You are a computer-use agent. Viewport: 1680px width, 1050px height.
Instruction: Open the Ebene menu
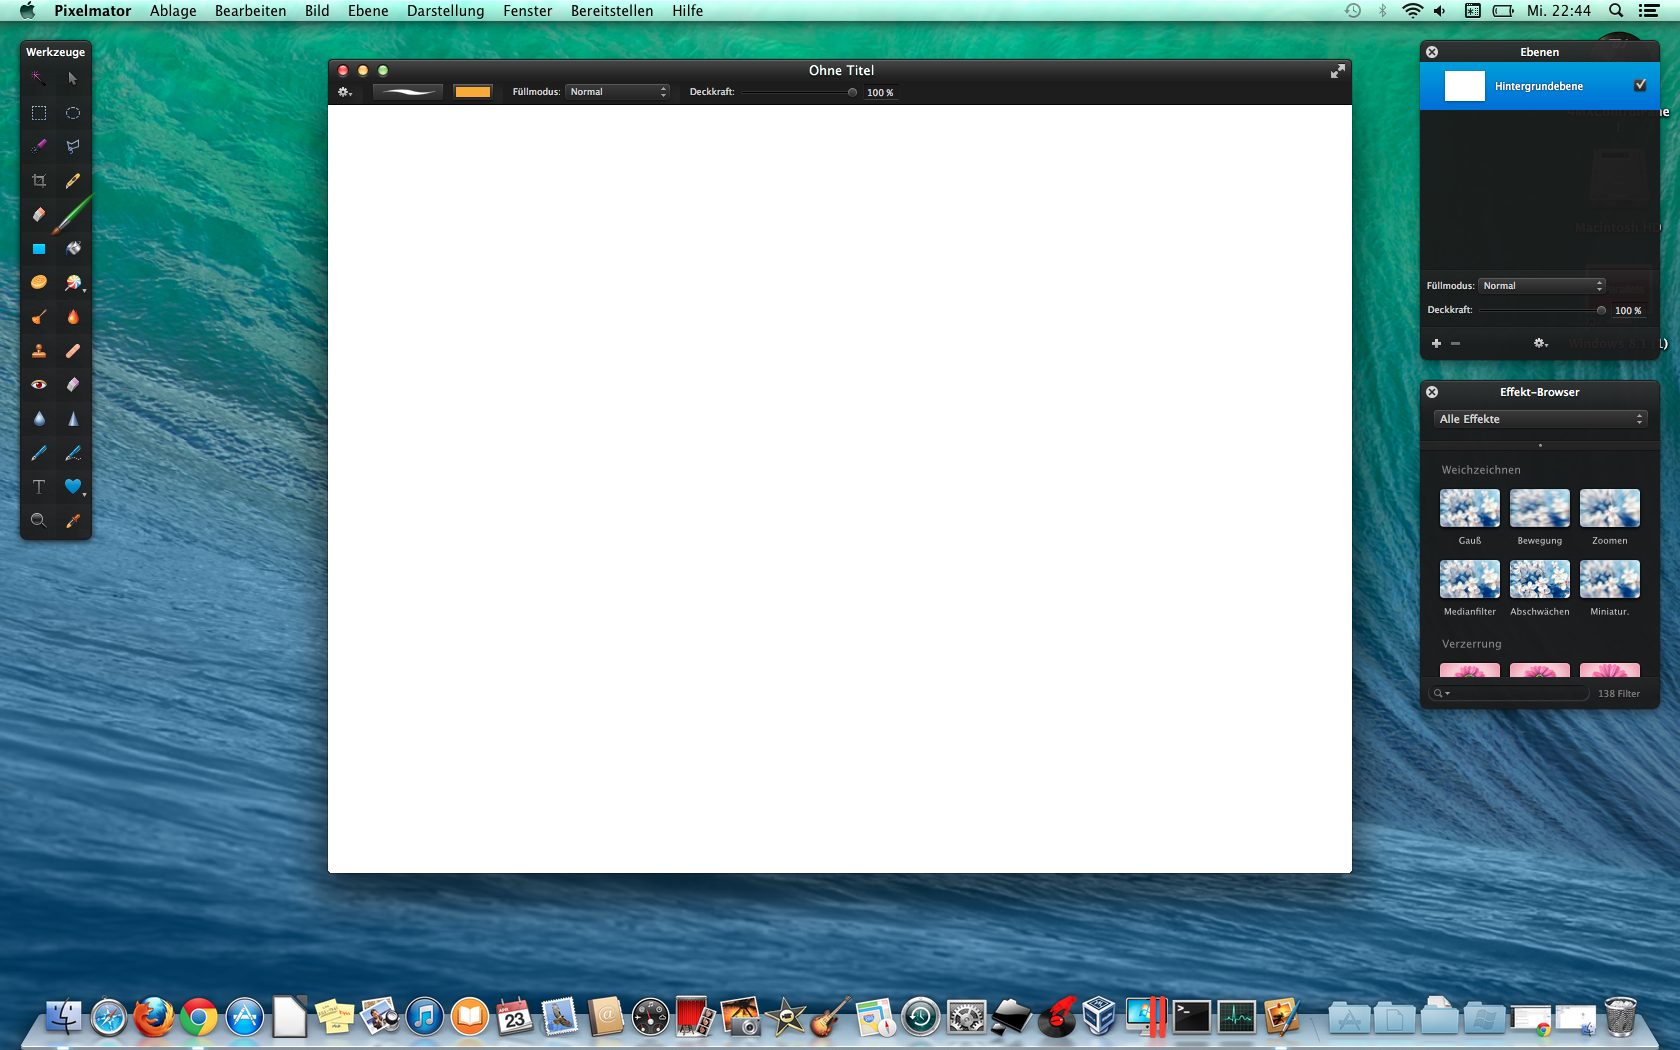point(368,11)
